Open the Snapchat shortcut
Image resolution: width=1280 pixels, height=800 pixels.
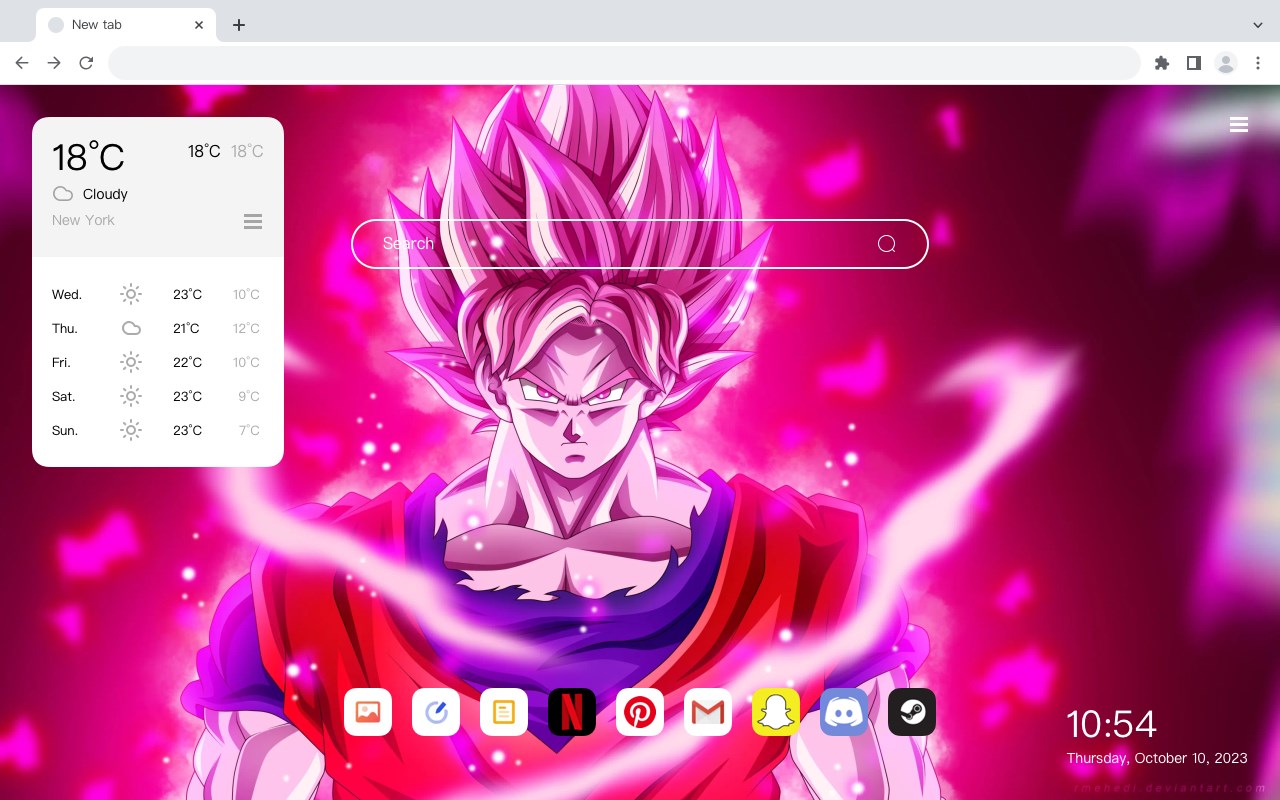pos(776,712)
